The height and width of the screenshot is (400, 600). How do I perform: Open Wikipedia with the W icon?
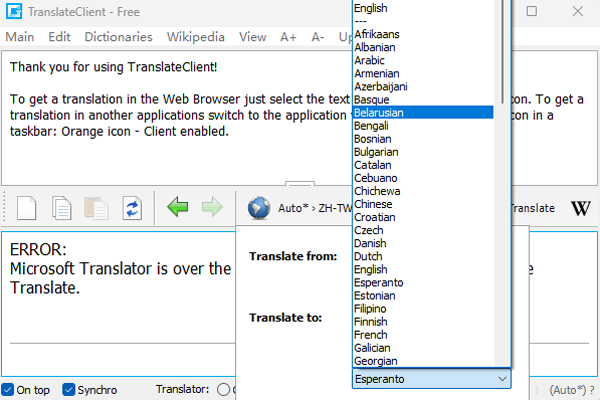[x=580, y=208]
